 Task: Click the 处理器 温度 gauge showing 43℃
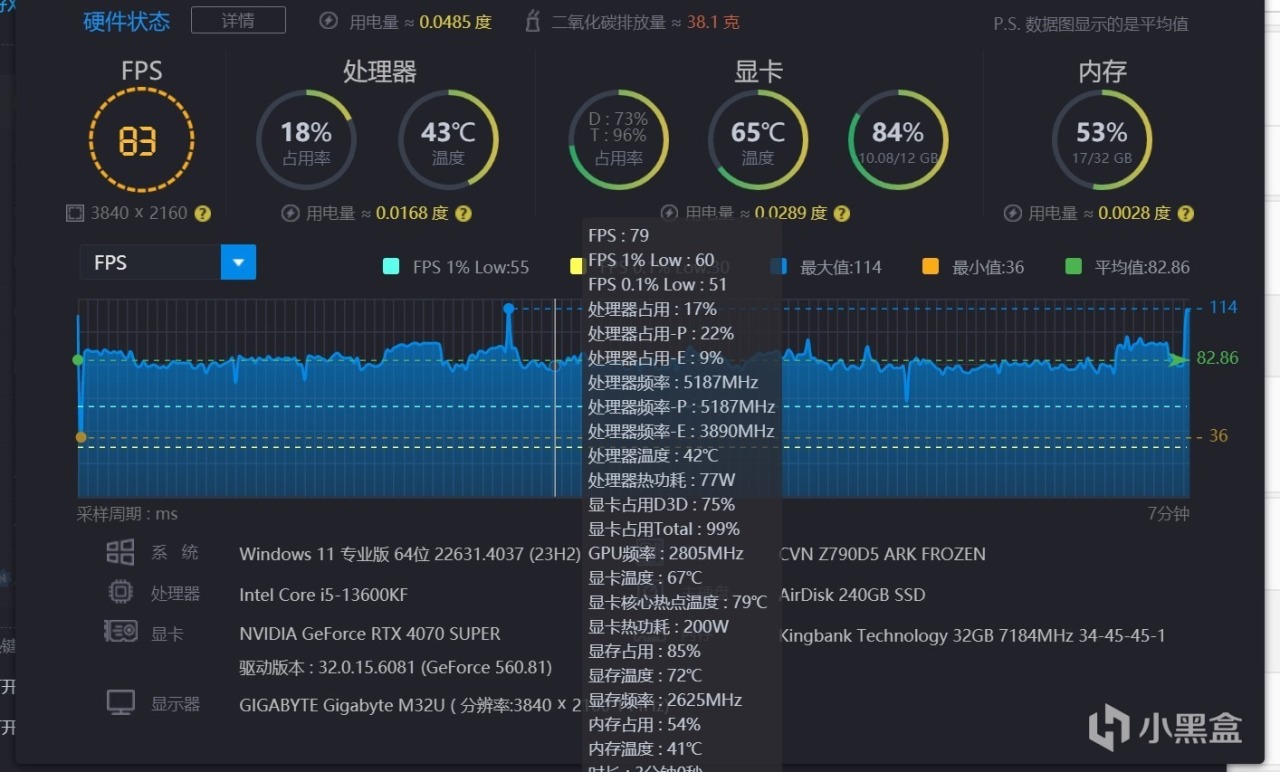pos(448,140)
